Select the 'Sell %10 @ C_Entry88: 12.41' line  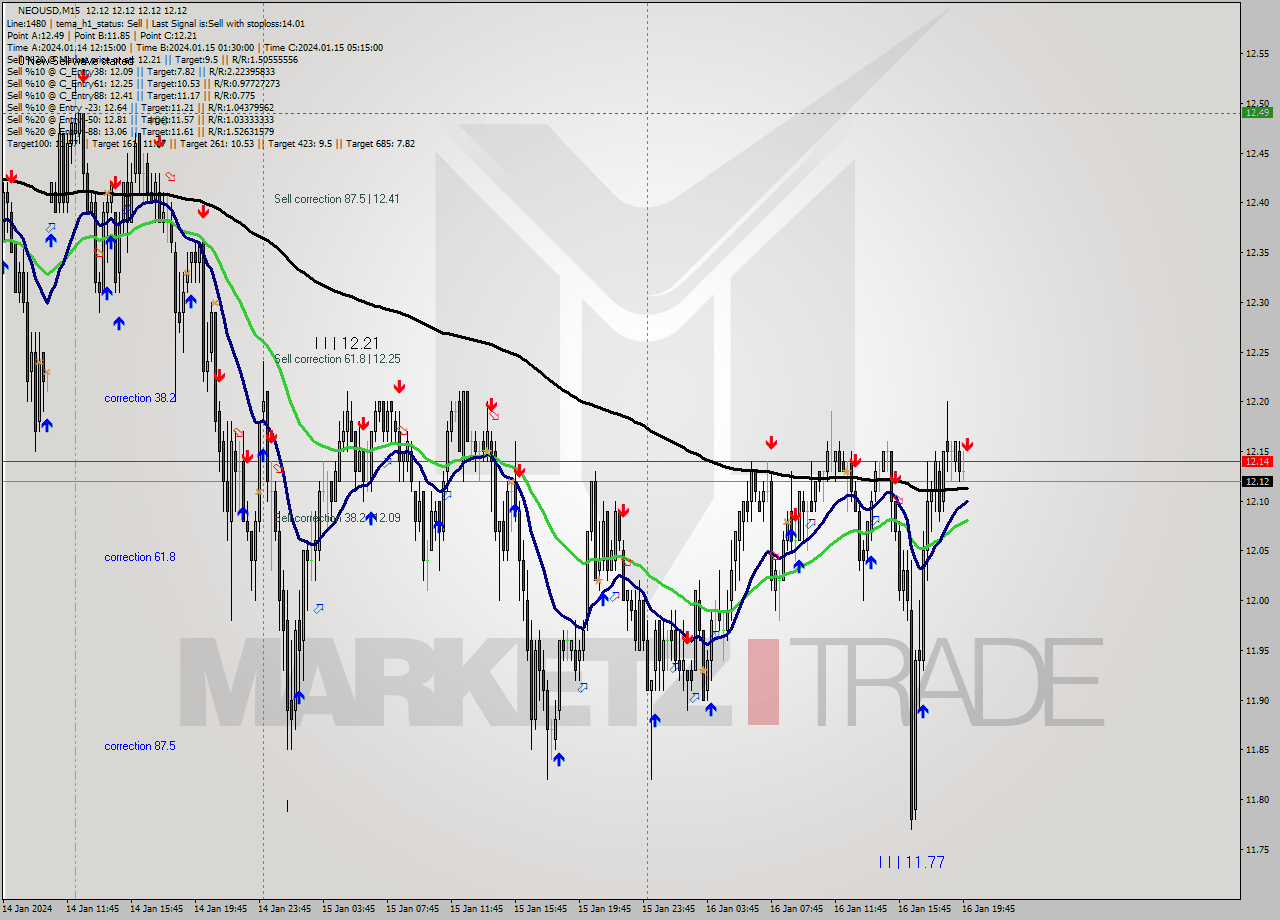point(130,95)
